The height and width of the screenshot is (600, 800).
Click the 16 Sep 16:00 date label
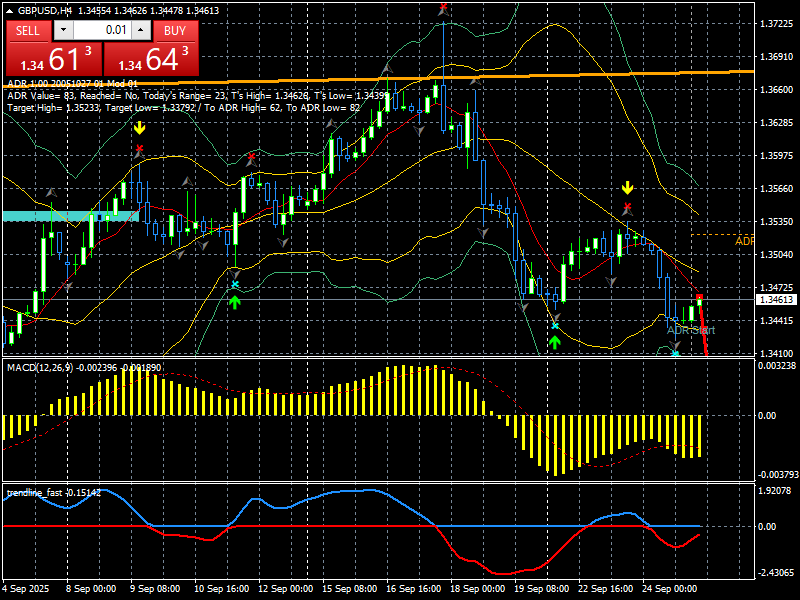tap(413, 588)
